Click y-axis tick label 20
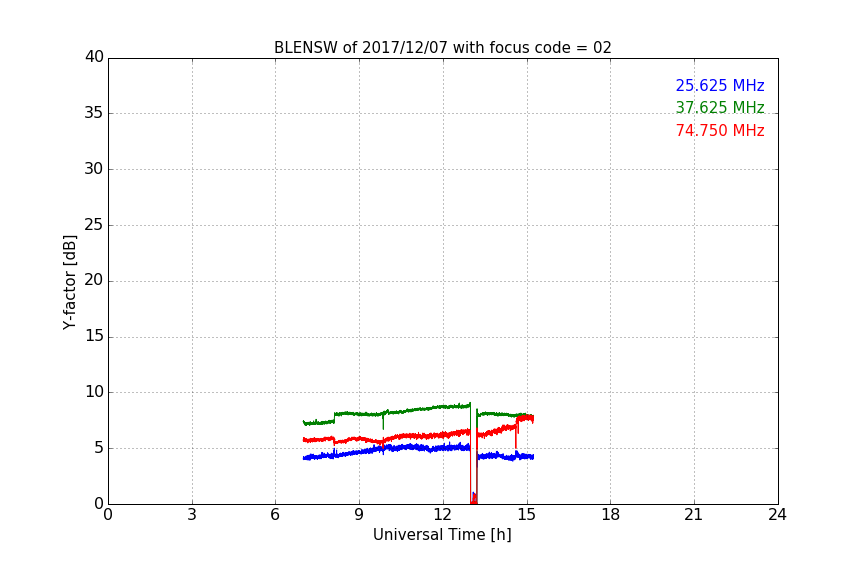864x576 pixels. 94,281
